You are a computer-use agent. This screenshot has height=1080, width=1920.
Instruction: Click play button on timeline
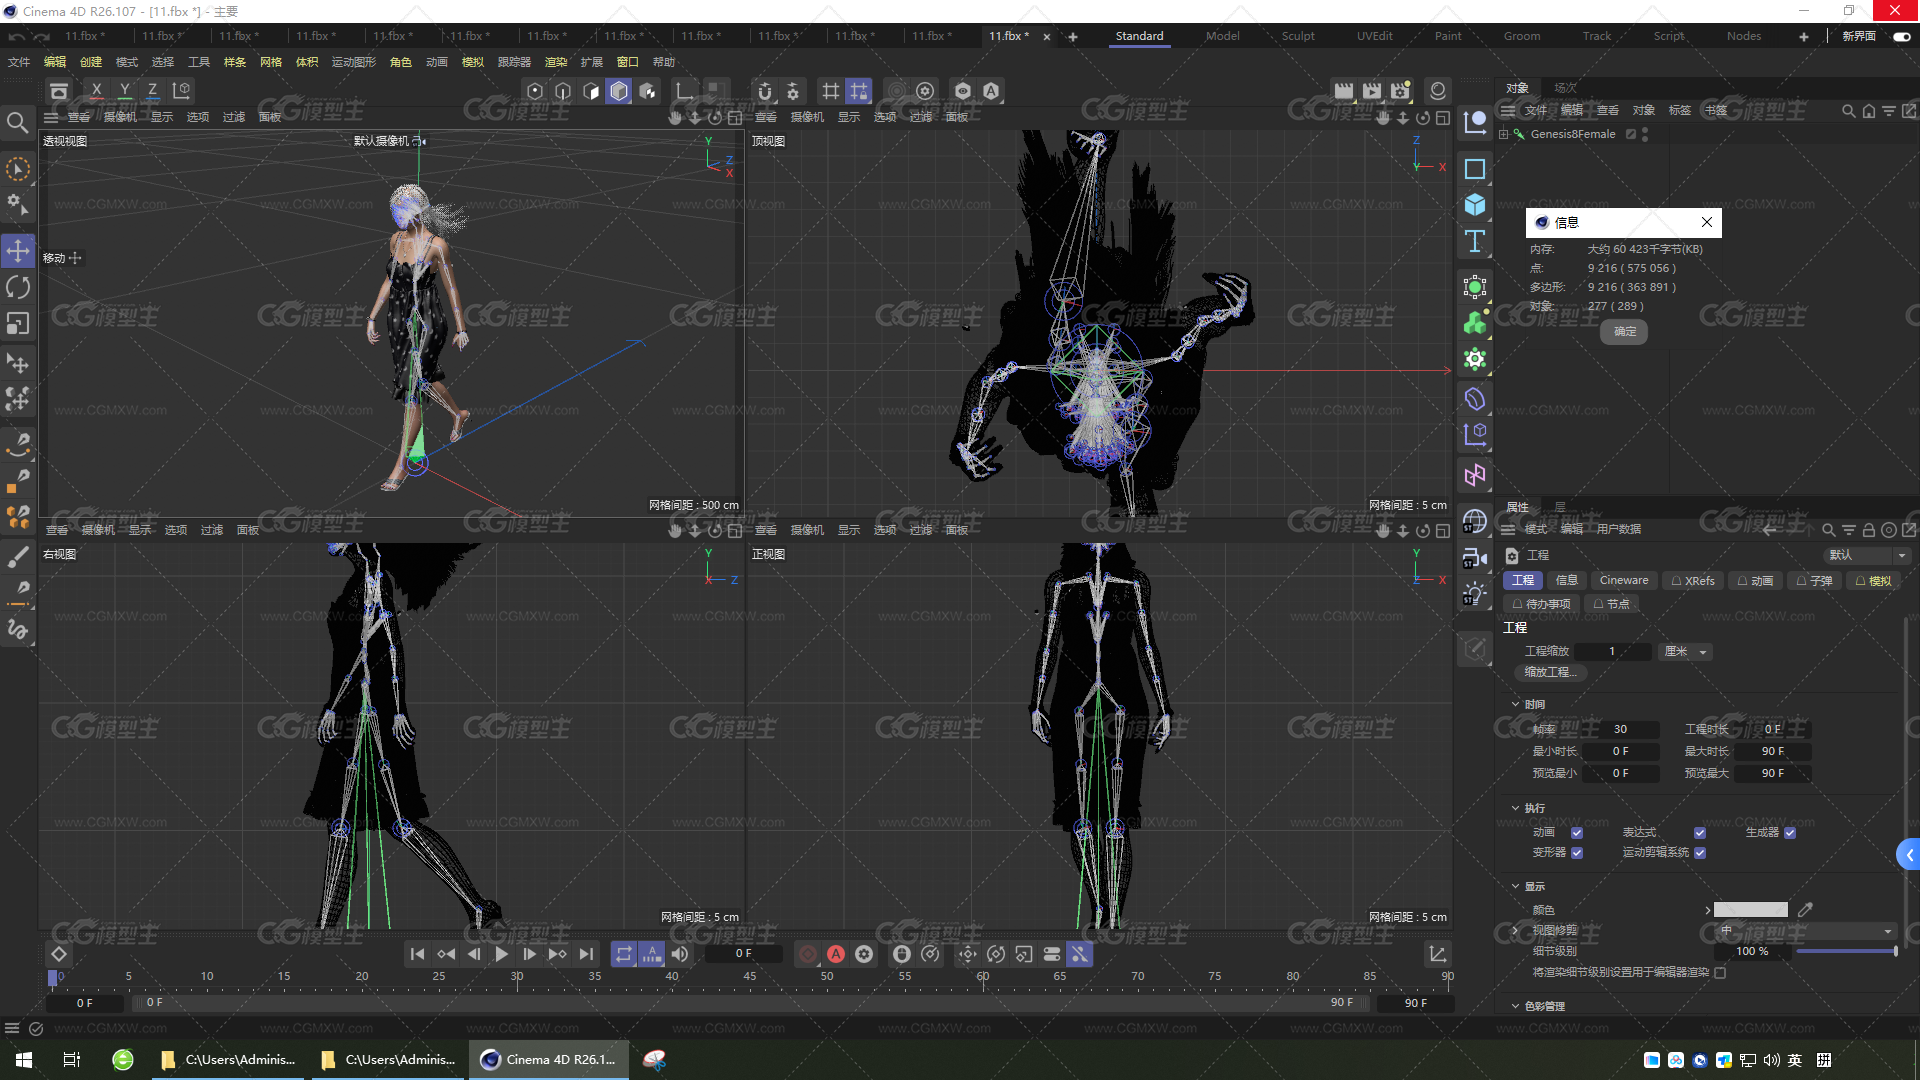498,952
